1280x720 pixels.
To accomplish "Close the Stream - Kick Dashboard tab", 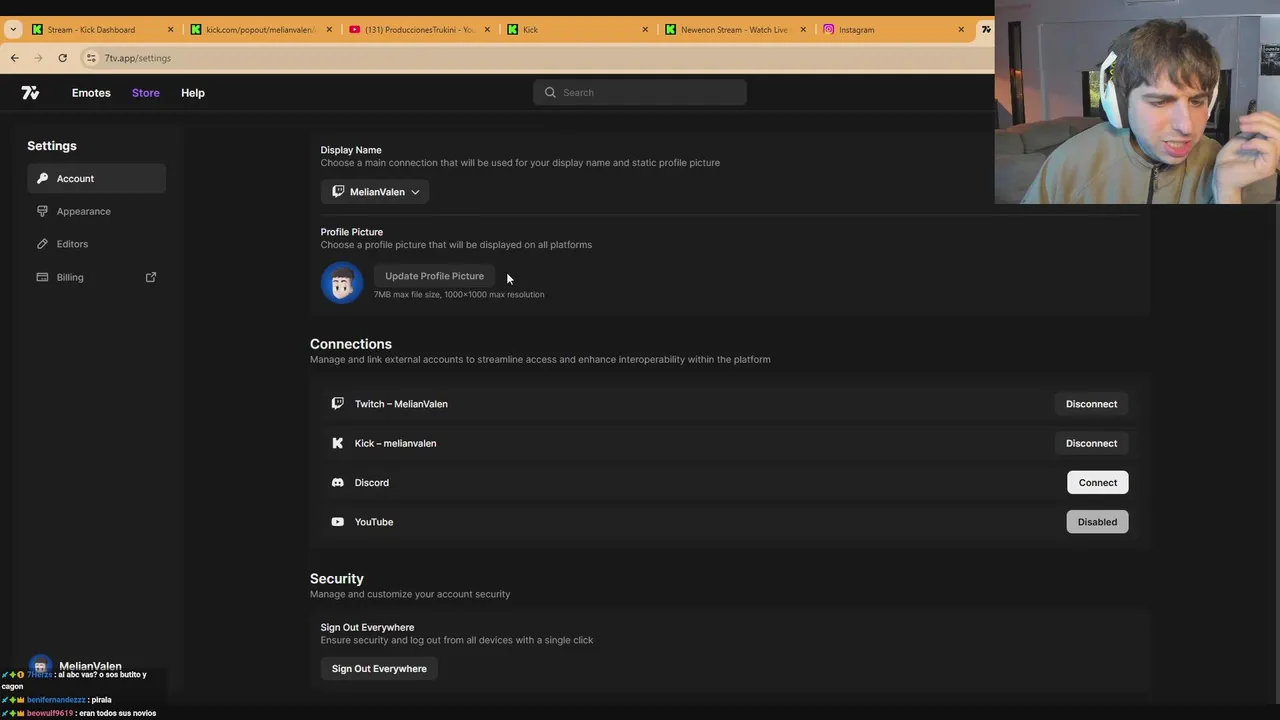I will coord(170,30).
